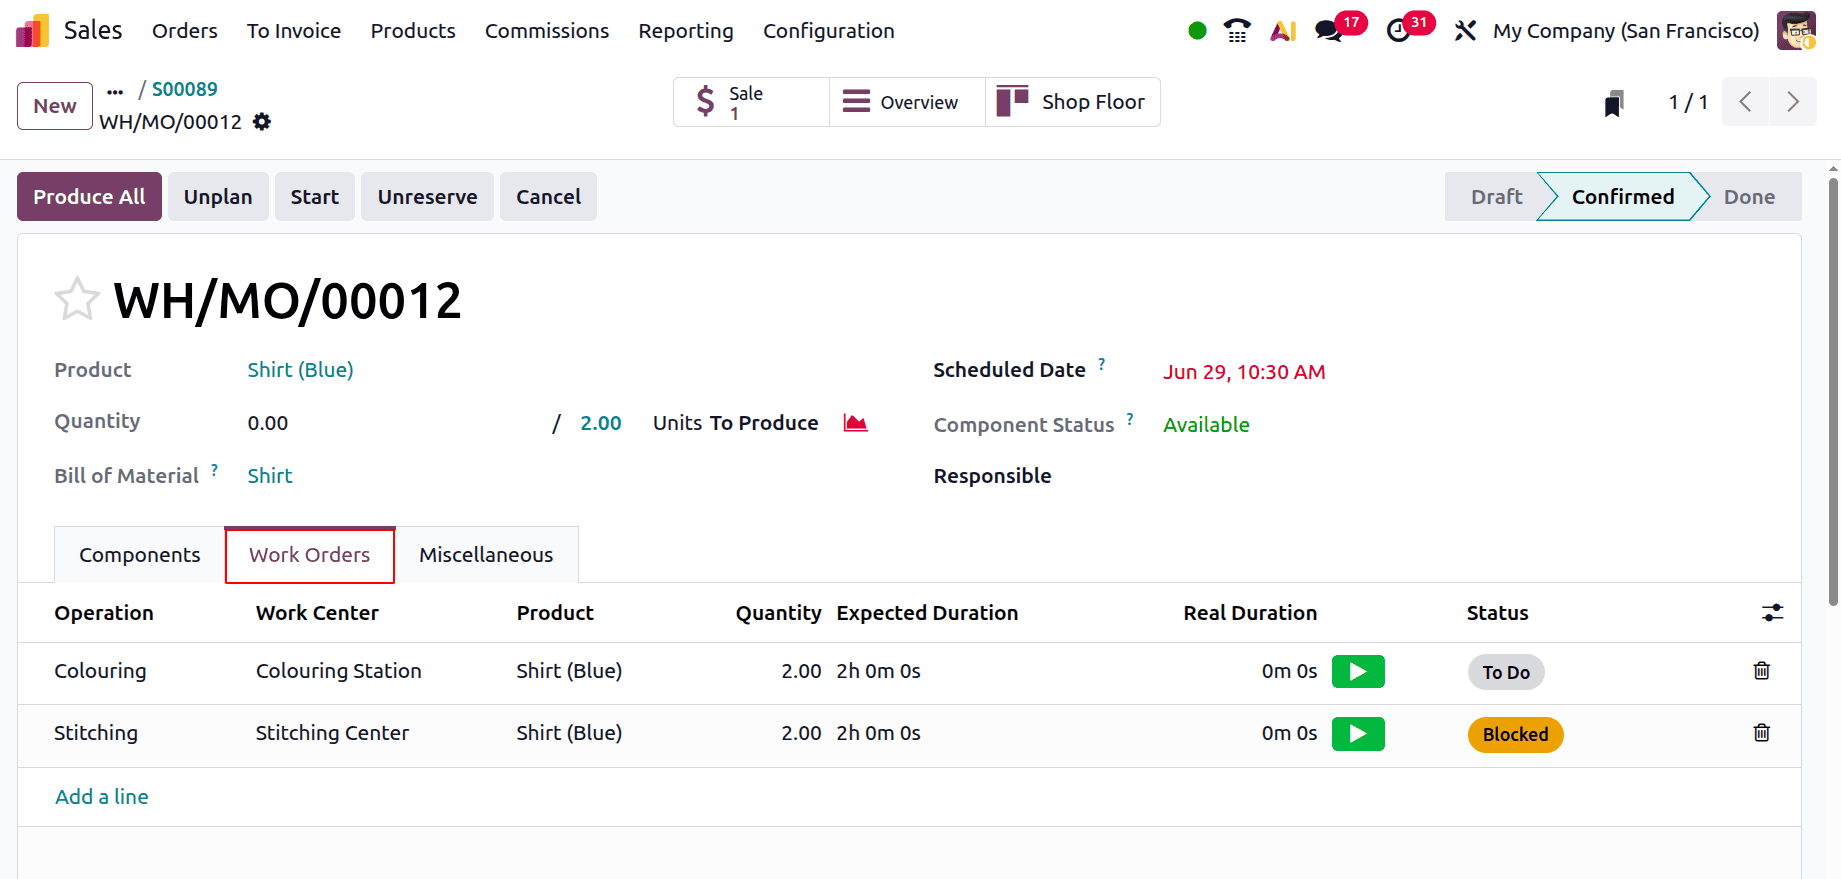Screen dimensions: 1841x879
Task: Open the debug tools wrench icon
Action: (x=1465, y=31)
